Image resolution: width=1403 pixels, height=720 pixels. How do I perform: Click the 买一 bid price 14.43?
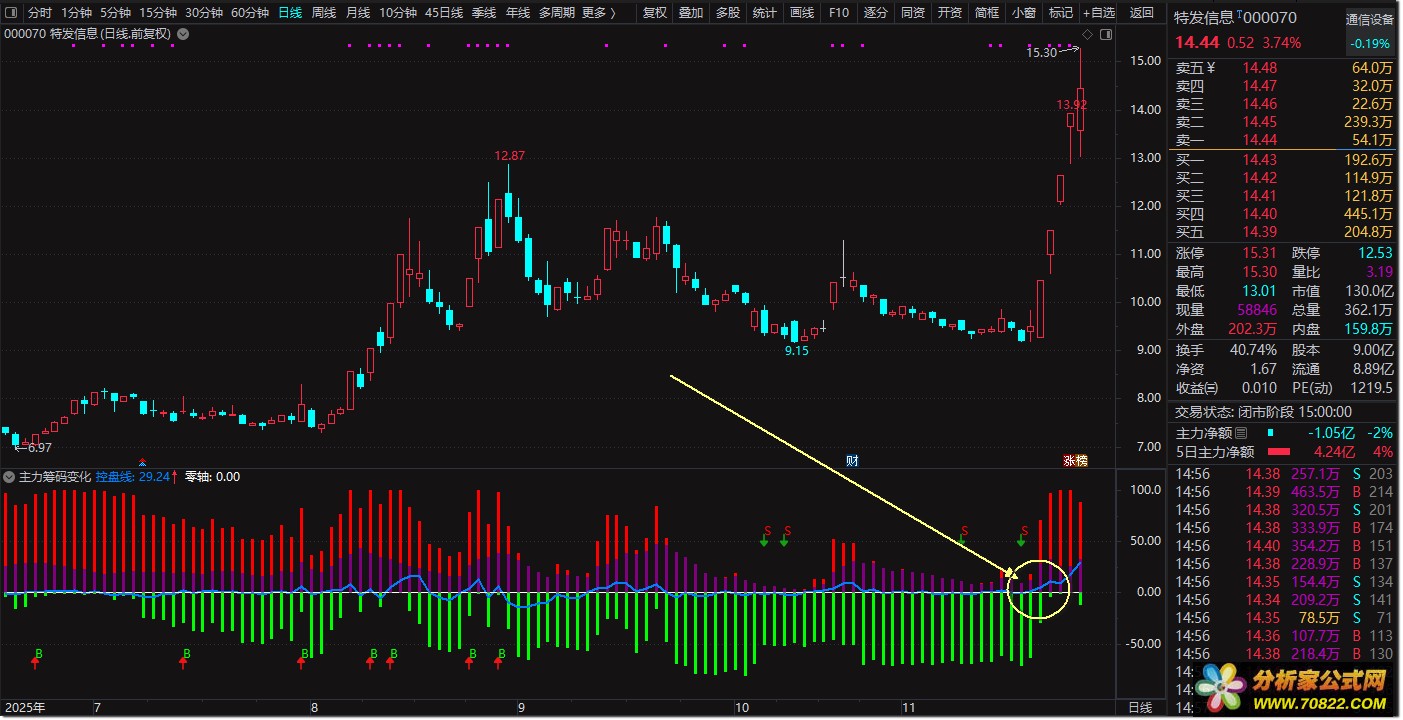pos(1260,160)
